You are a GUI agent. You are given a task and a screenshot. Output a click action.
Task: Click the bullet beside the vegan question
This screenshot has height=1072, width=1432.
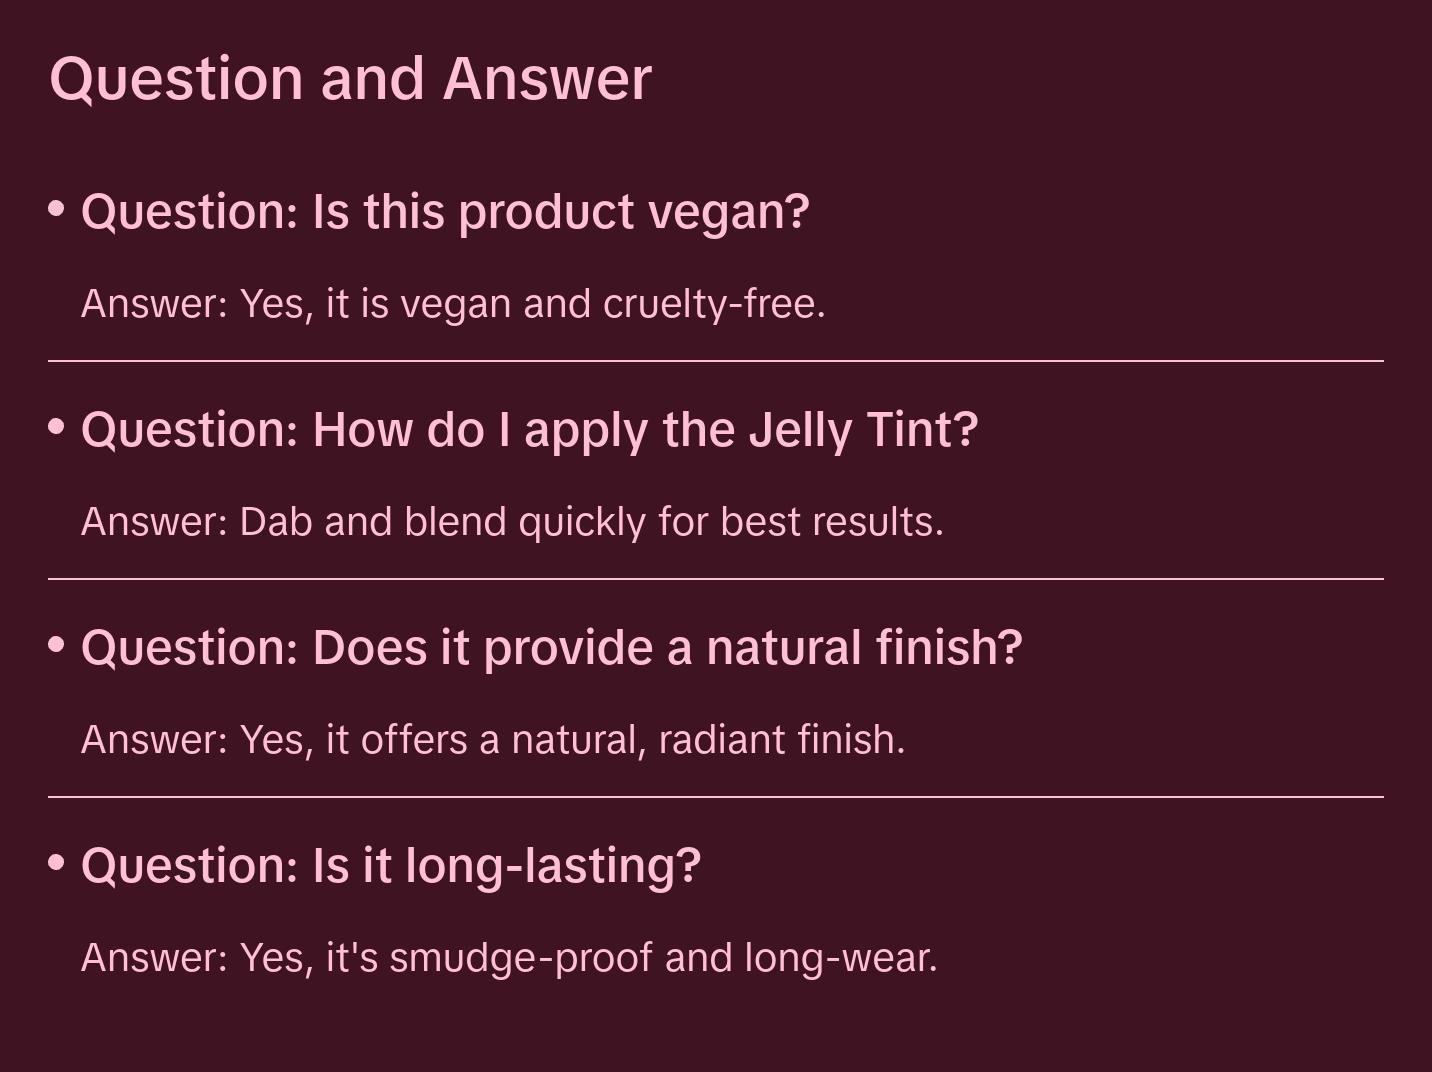coord(57,209)
